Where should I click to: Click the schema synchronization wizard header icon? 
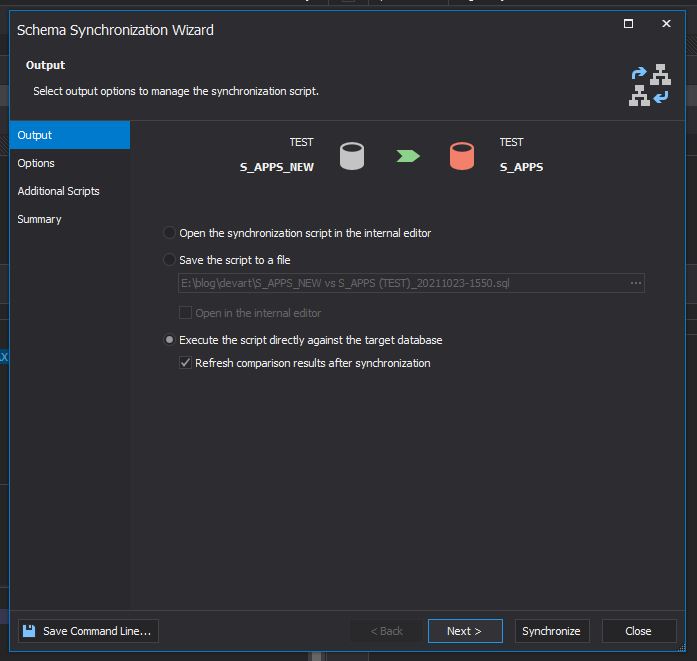click(649, 85)
